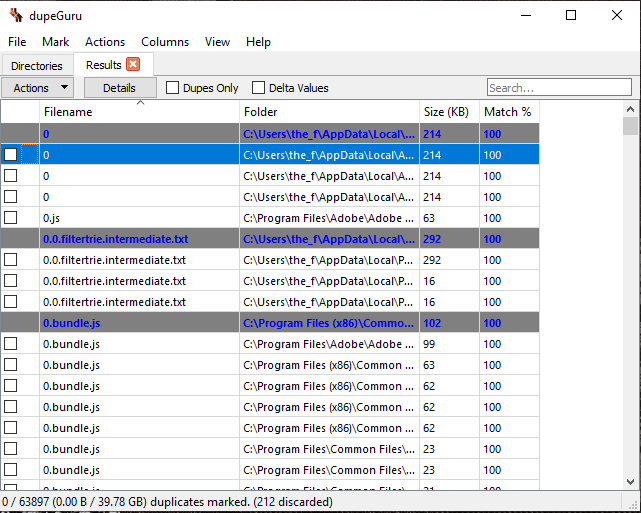Viewport: 641px width, 513px height.
Task: Click the scrollbar down arrow
Action: (x=630, y=482)
